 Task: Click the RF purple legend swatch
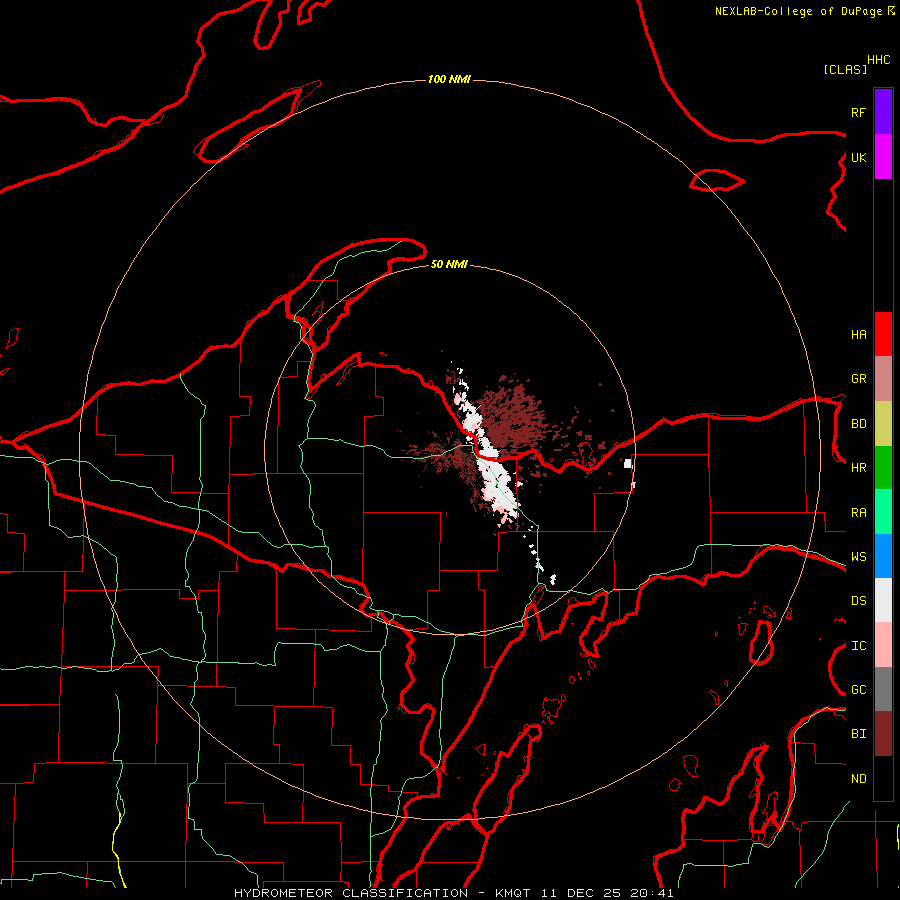[x=883, y=112]
